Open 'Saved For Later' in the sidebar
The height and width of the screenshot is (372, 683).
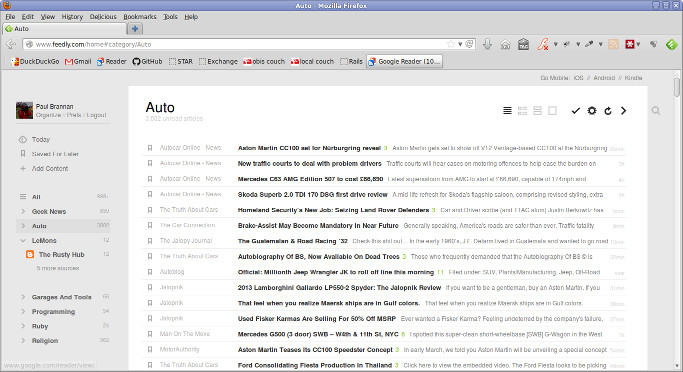point(55,154)
